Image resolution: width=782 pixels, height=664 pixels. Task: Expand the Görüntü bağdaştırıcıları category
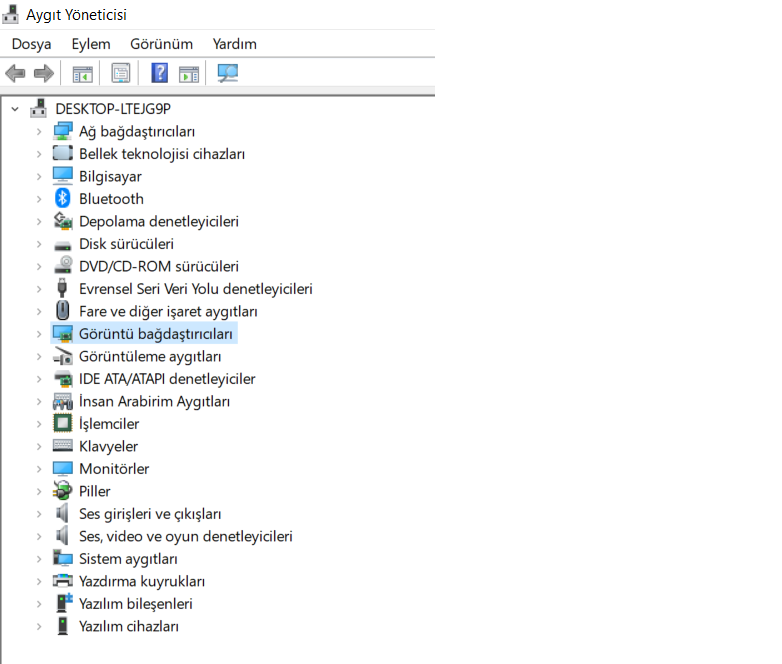[39, 334]
